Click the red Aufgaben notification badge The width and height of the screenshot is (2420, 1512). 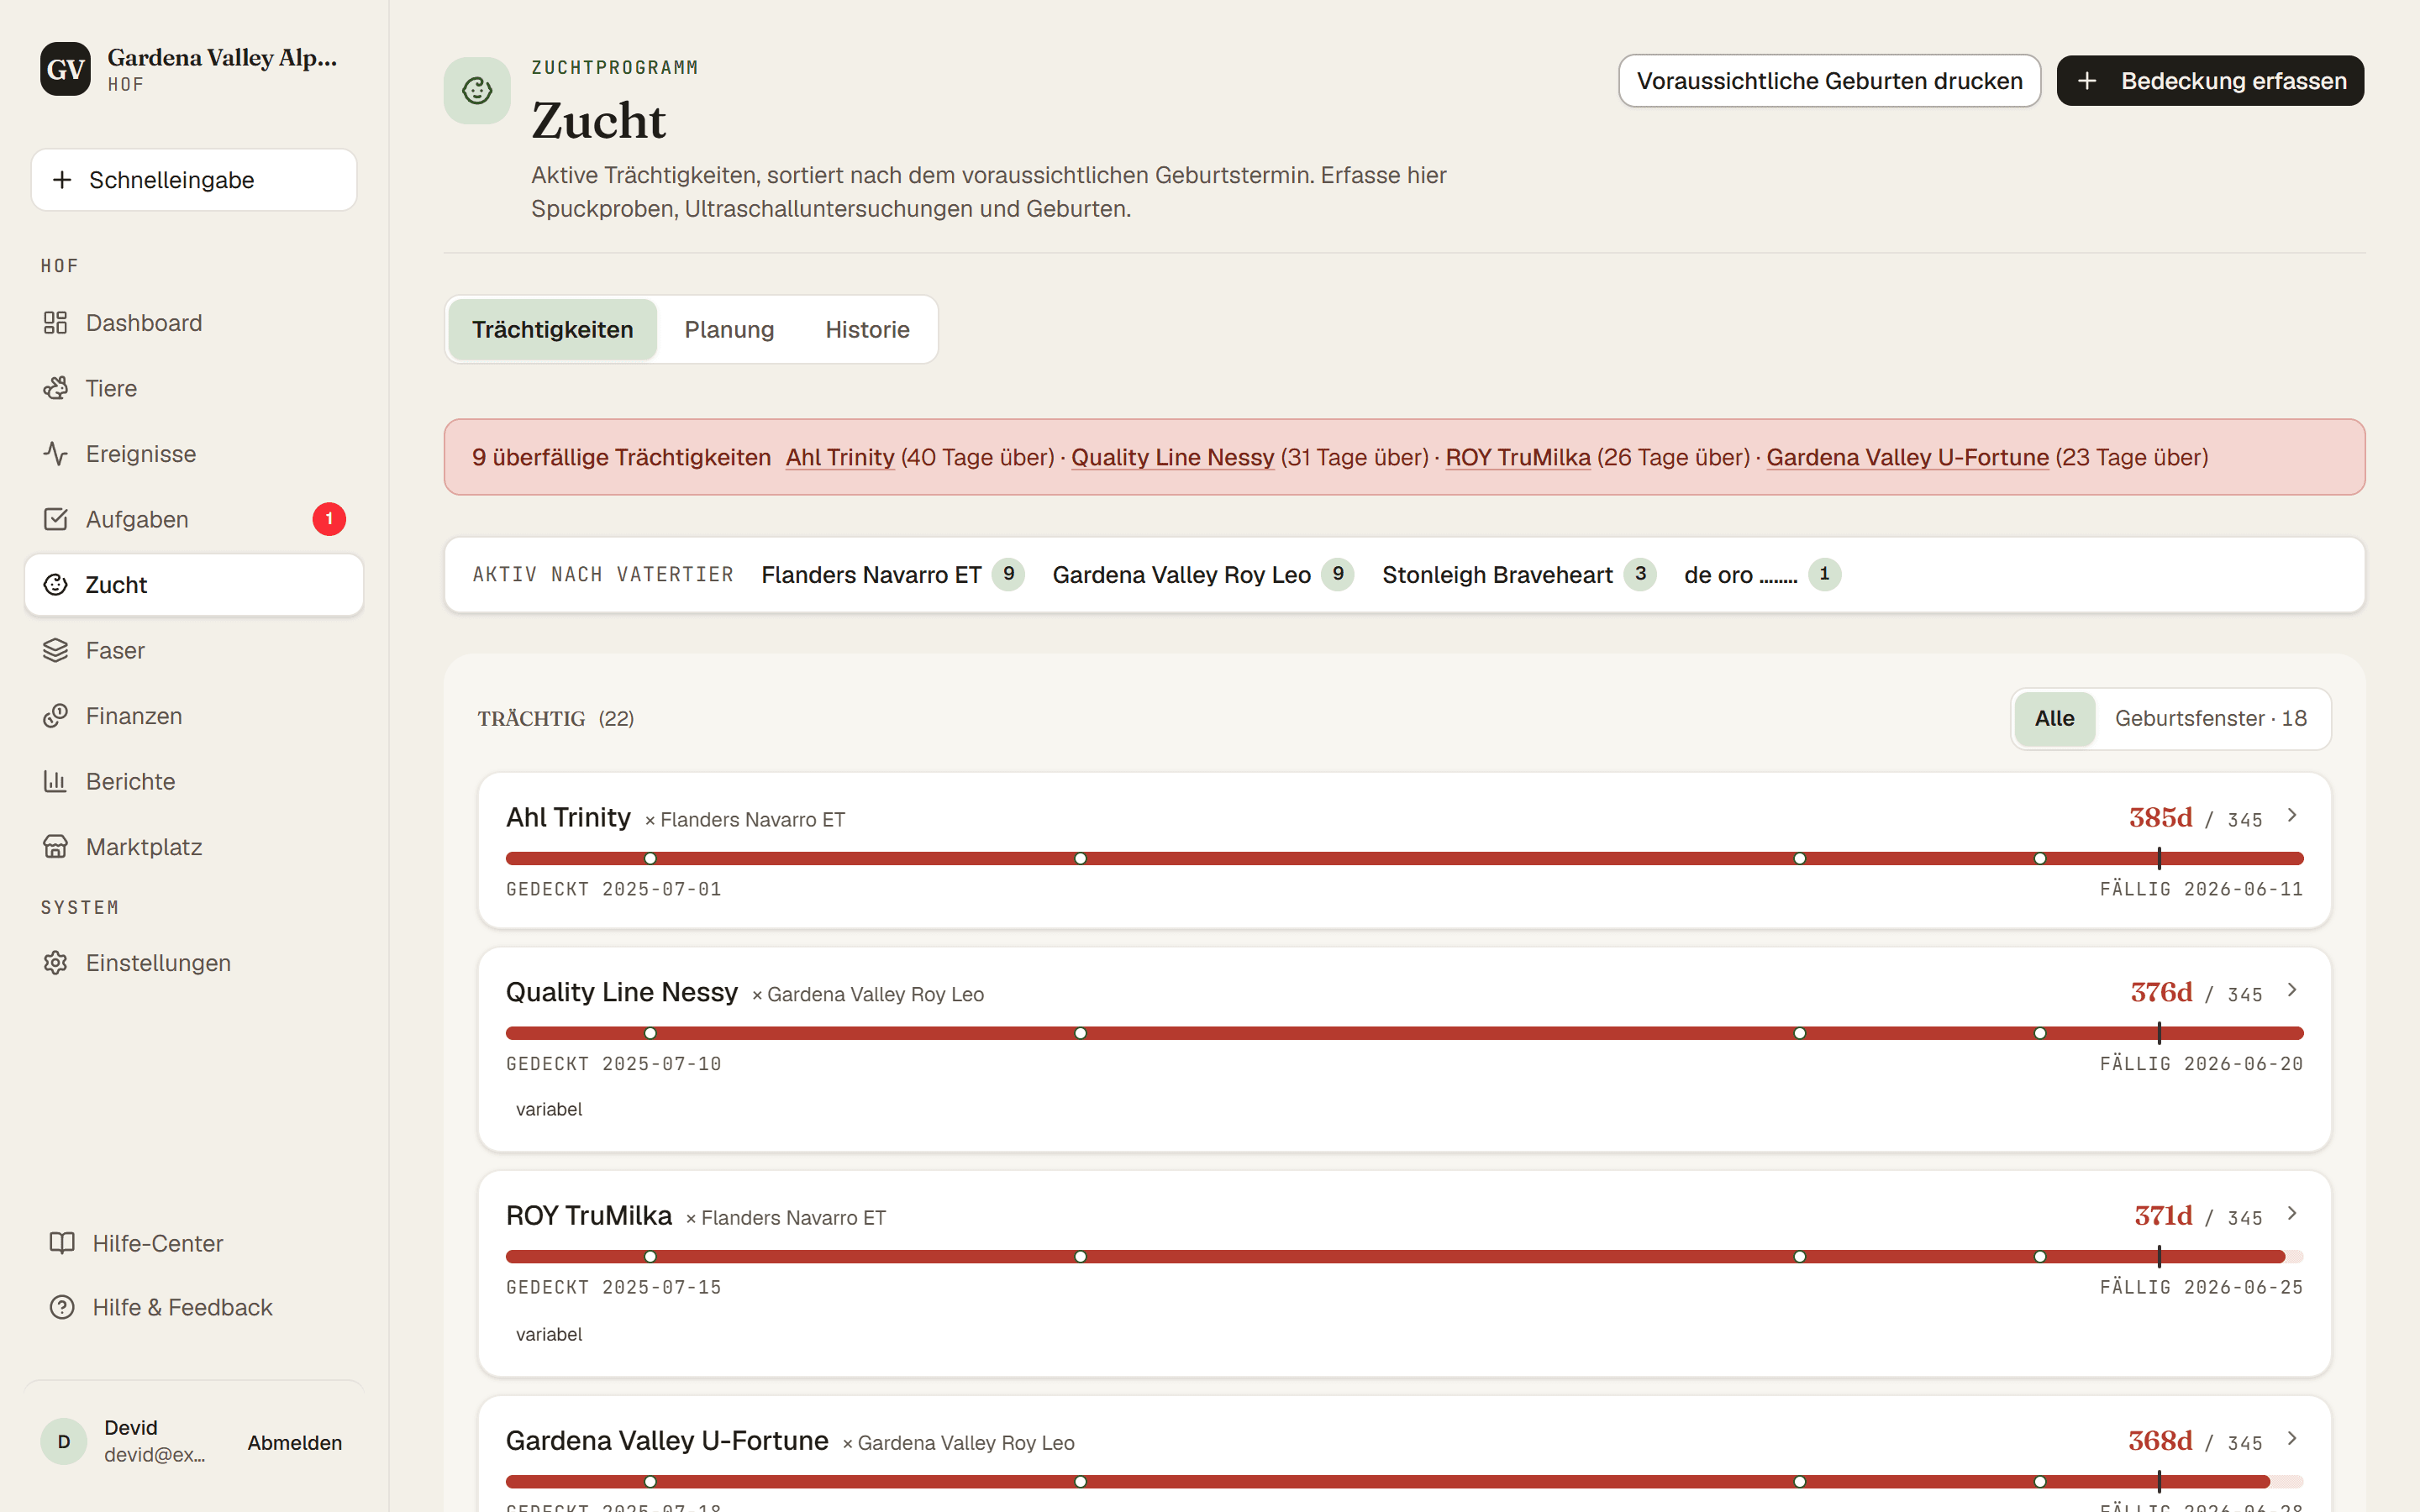(x=329, y=519)
